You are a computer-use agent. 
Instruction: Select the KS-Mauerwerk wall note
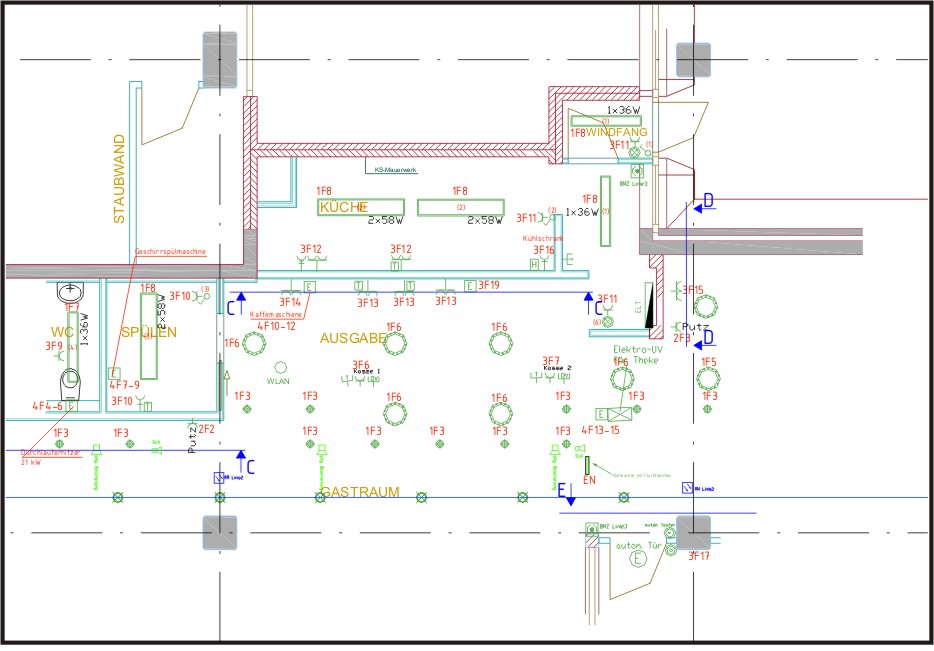[396, 170]
